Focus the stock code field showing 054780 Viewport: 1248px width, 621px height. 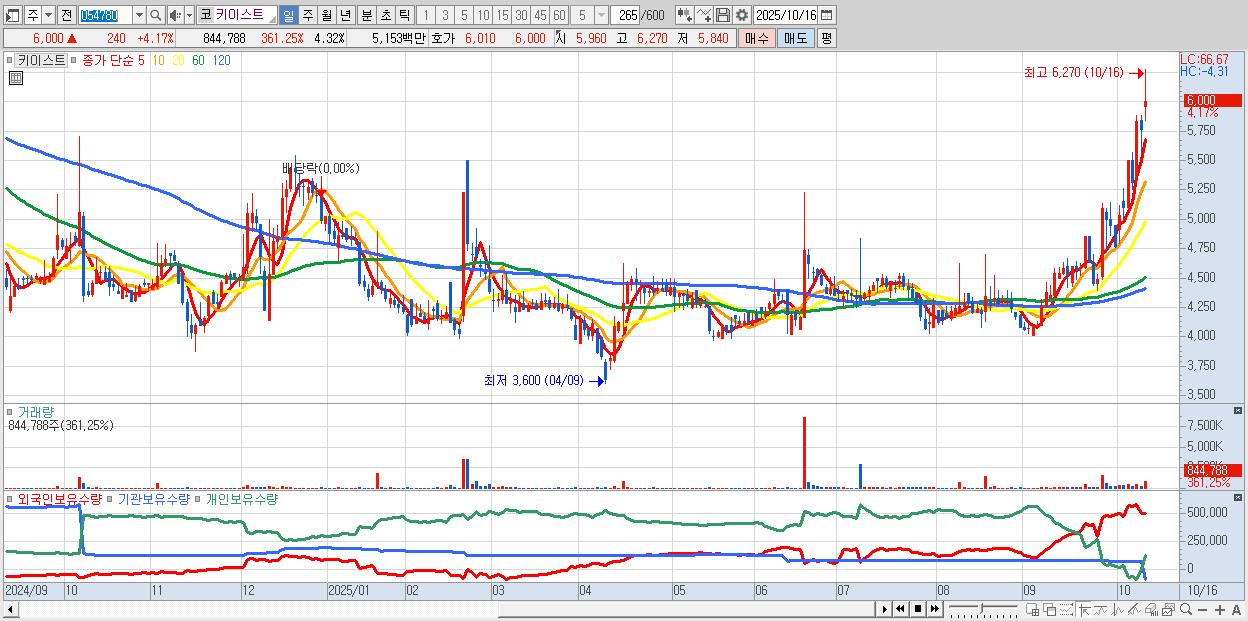click(104, 15)
